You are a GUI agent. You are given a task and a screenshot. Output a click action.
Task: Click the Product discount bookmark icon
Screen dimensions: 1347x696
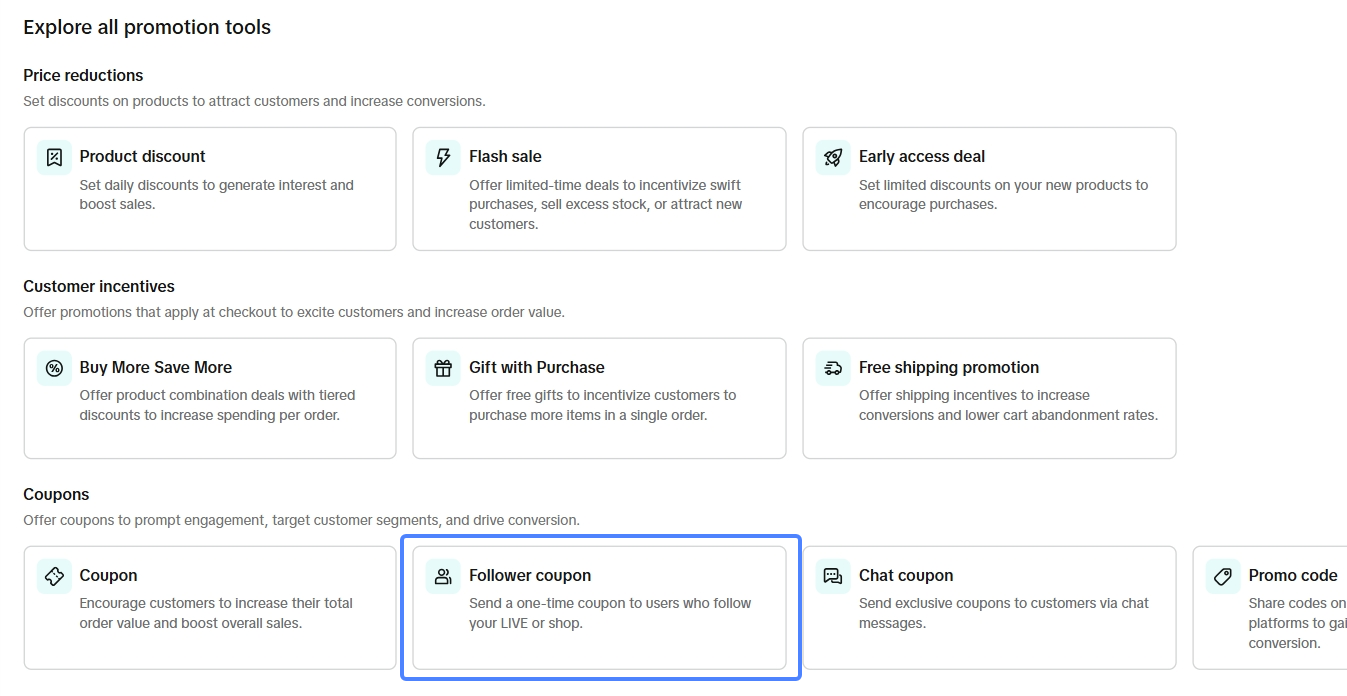[x=54, y=157]
